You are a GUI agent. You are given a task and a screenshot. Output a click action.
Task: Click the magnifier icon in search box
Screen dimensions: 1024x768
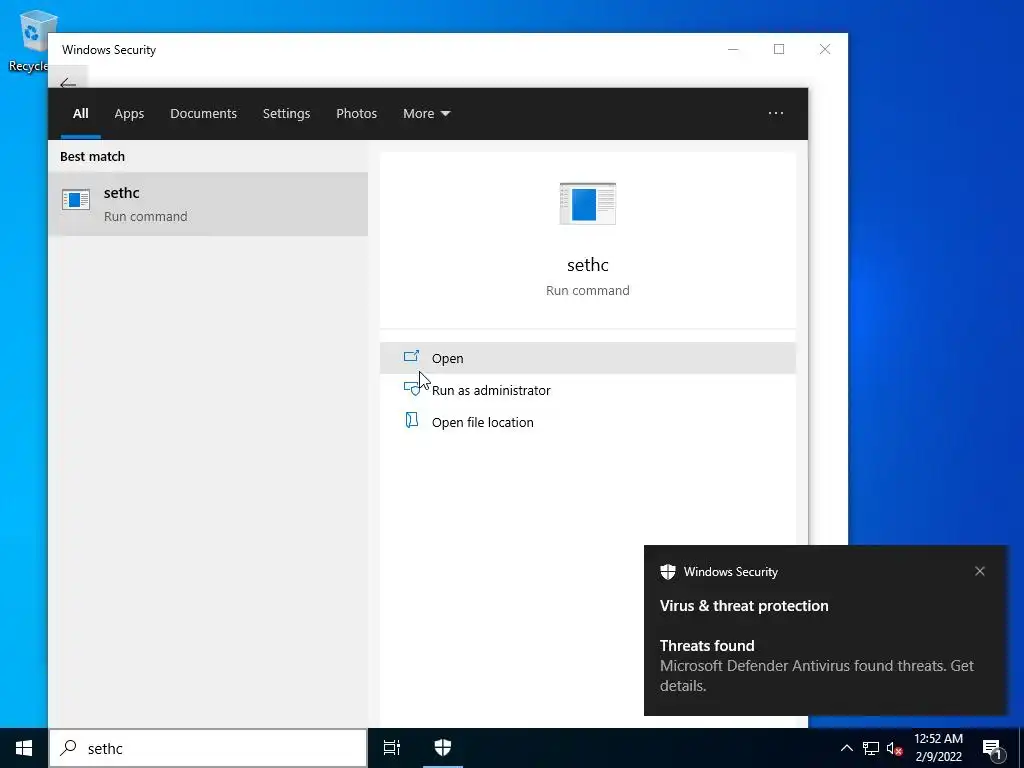[x=68, y=748]
